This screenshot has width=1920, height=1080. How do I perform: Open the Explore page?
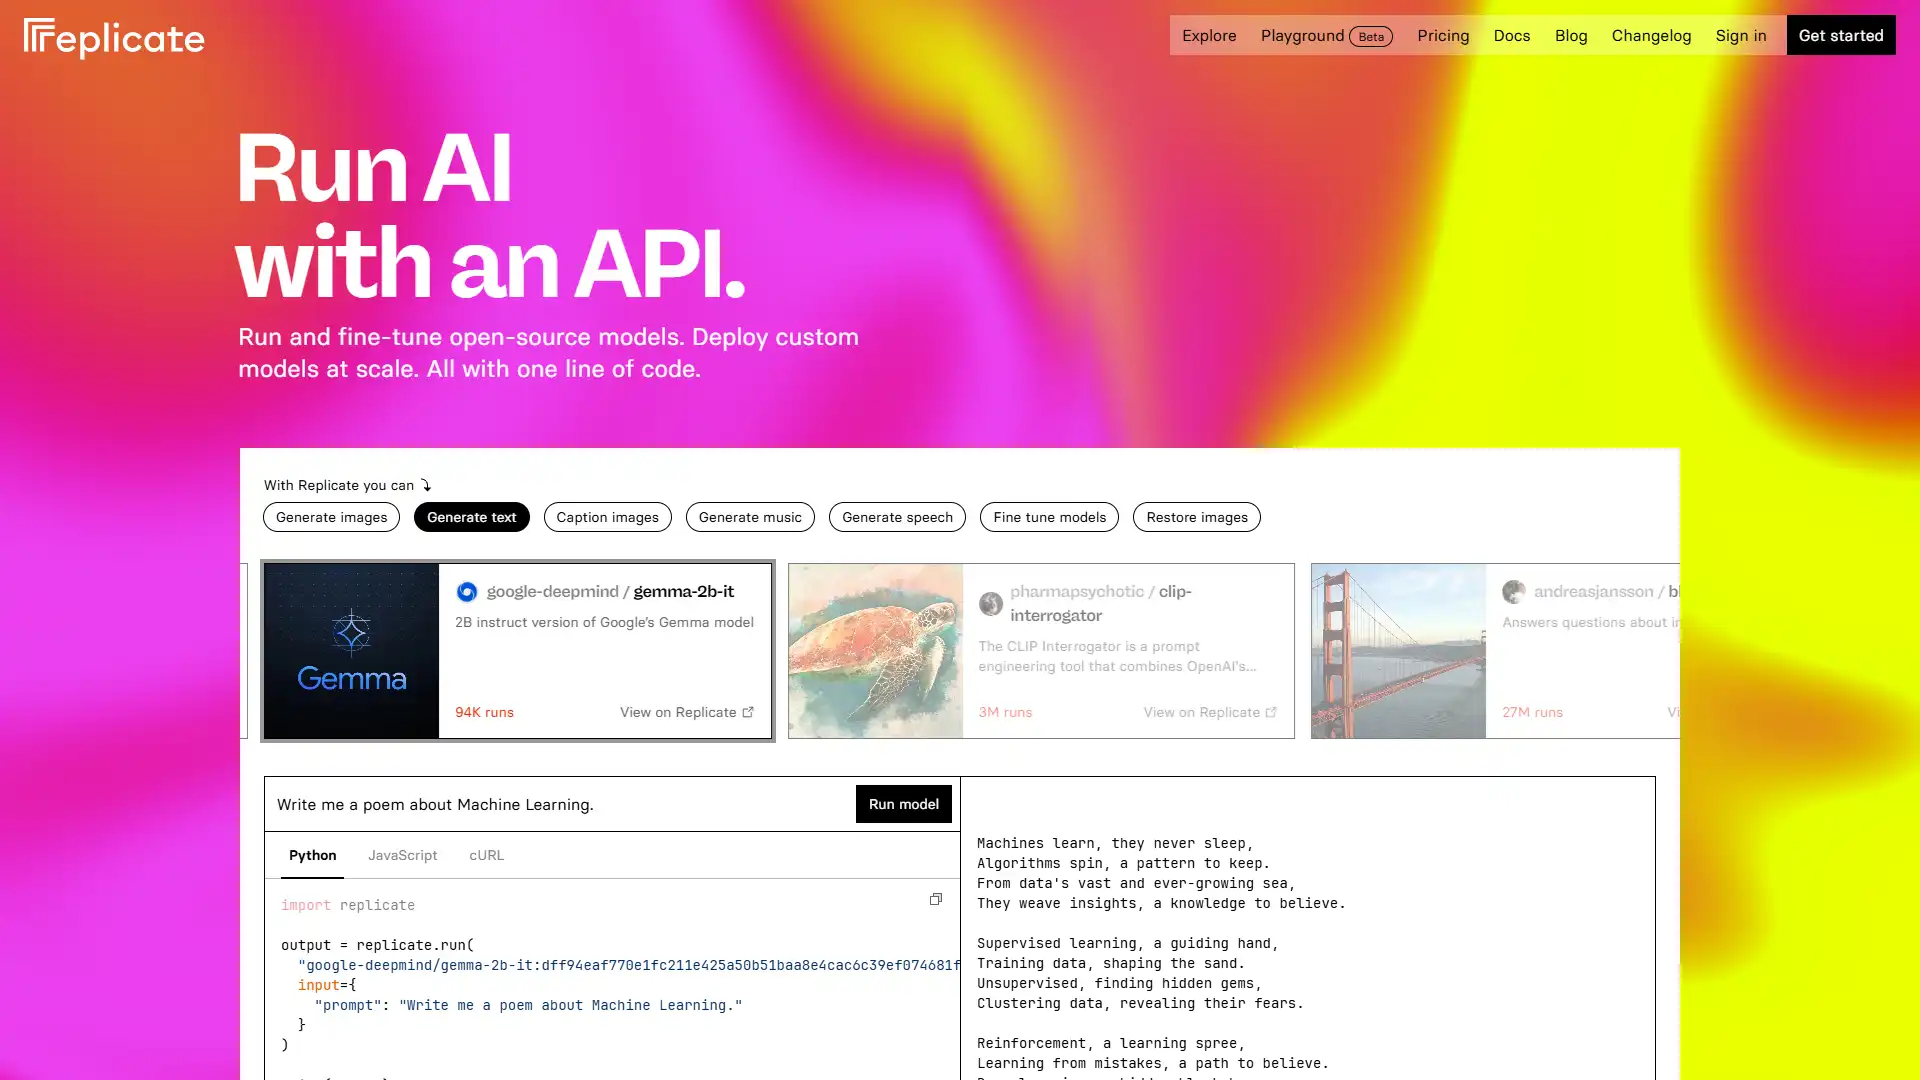point(1209,36)
